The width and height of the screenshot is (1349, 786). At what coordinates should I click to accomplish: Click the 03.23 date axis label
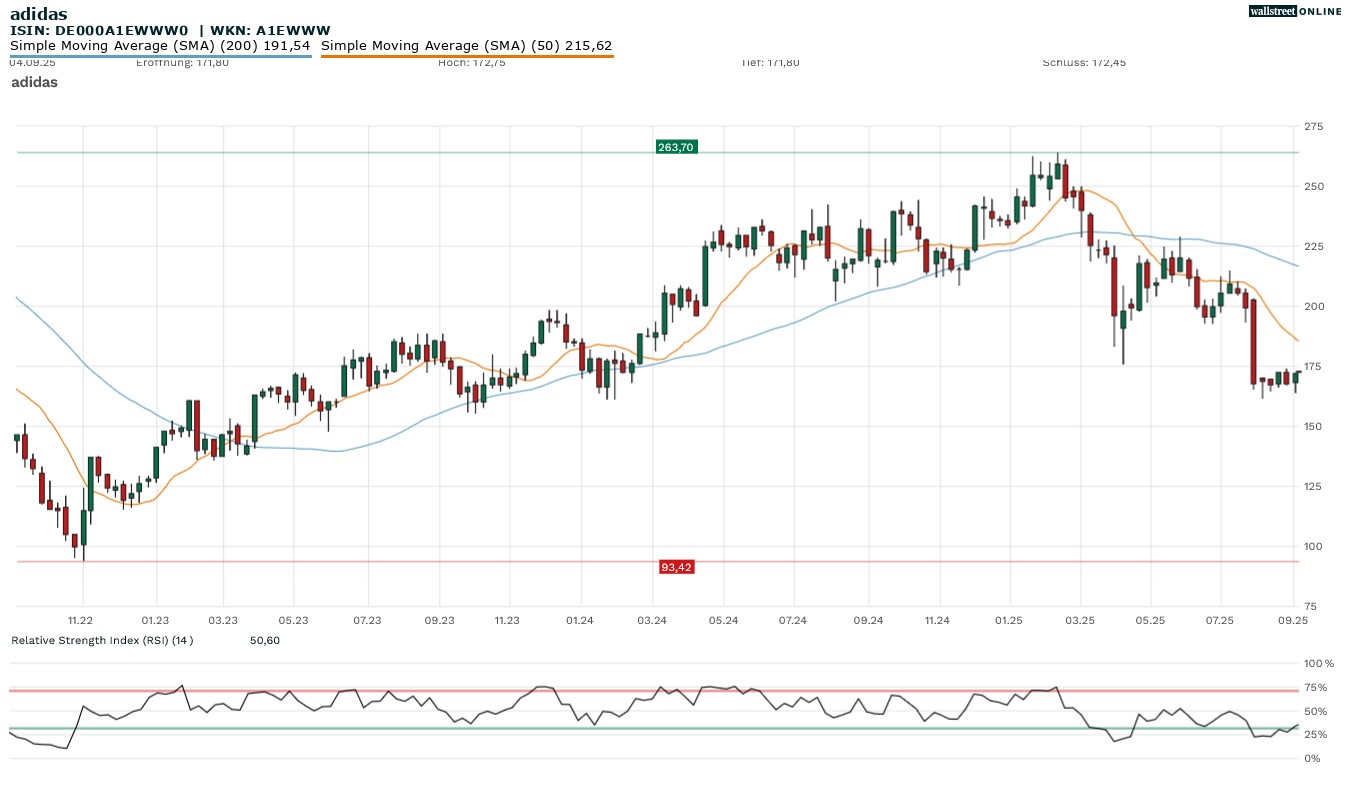[223, 621]
